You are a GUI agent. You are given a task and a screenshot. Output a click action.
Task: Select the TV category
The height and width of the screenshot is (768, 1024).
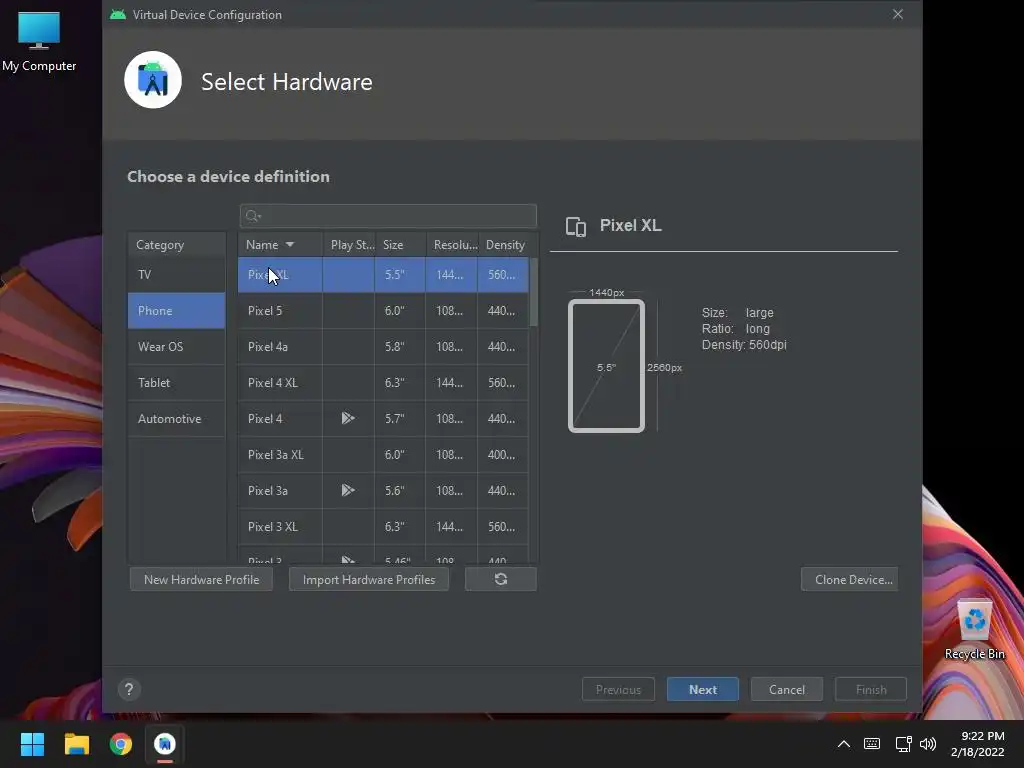(176, 275)
